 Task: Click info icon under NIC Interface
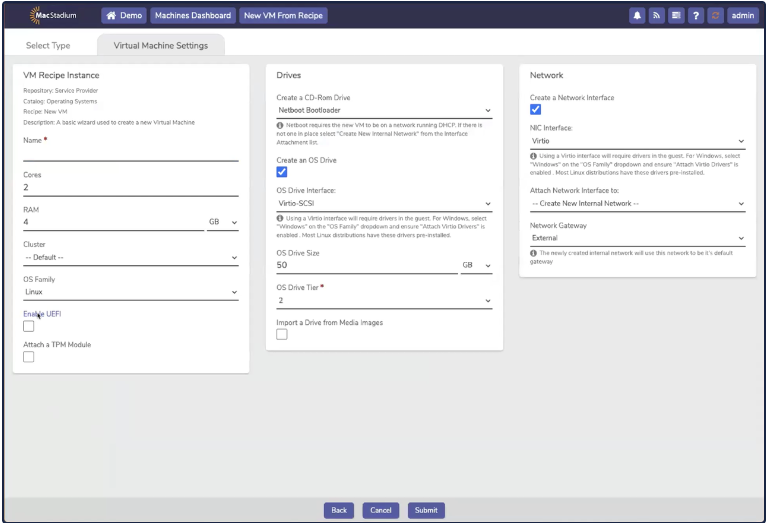(533, 155)
